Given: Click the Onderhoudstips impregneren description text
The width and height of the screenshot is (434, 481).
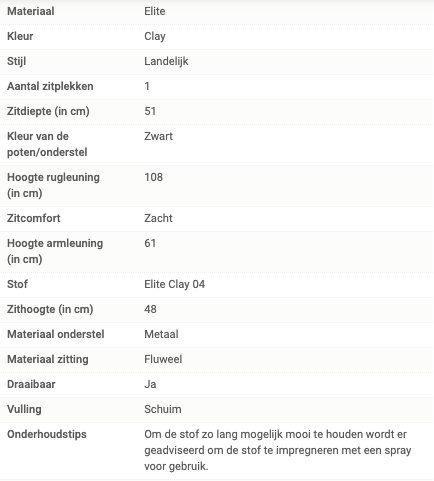Looking at the screenshot, I should [278, 450].
